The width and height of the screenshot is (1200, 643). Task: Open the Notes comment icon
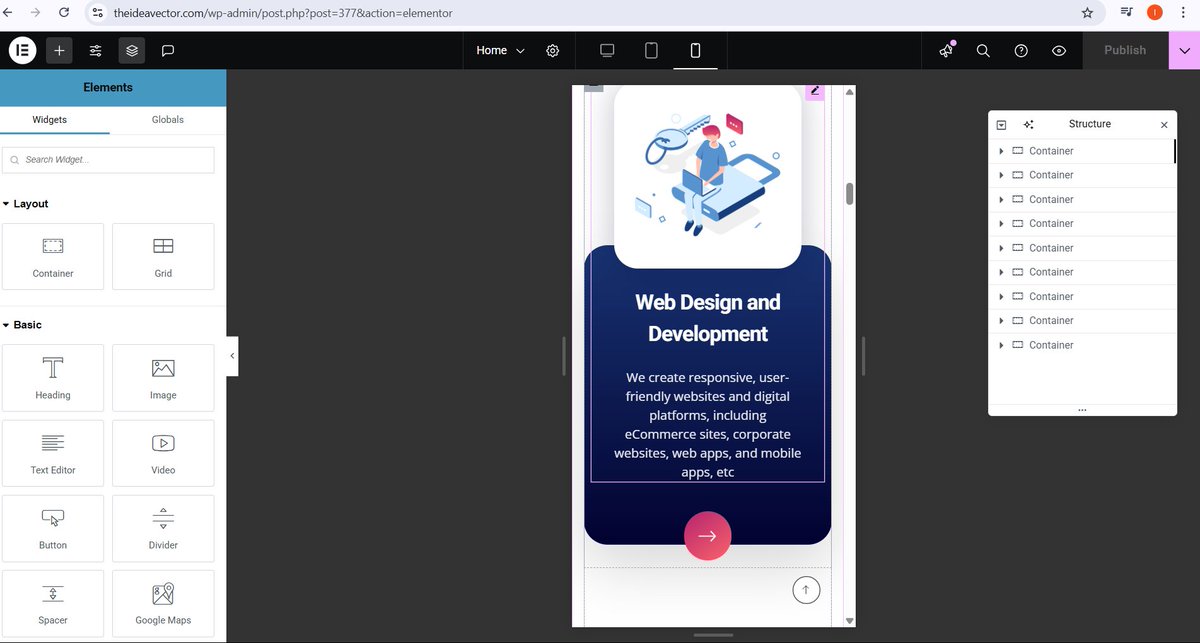[x=168, y=50]
